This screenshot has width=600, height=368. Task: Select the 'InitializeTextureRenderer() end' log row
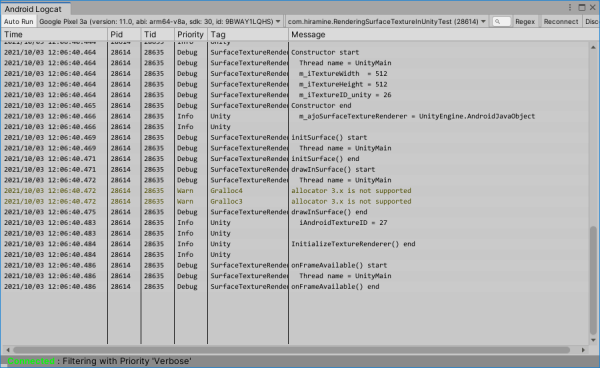point(295,244)
